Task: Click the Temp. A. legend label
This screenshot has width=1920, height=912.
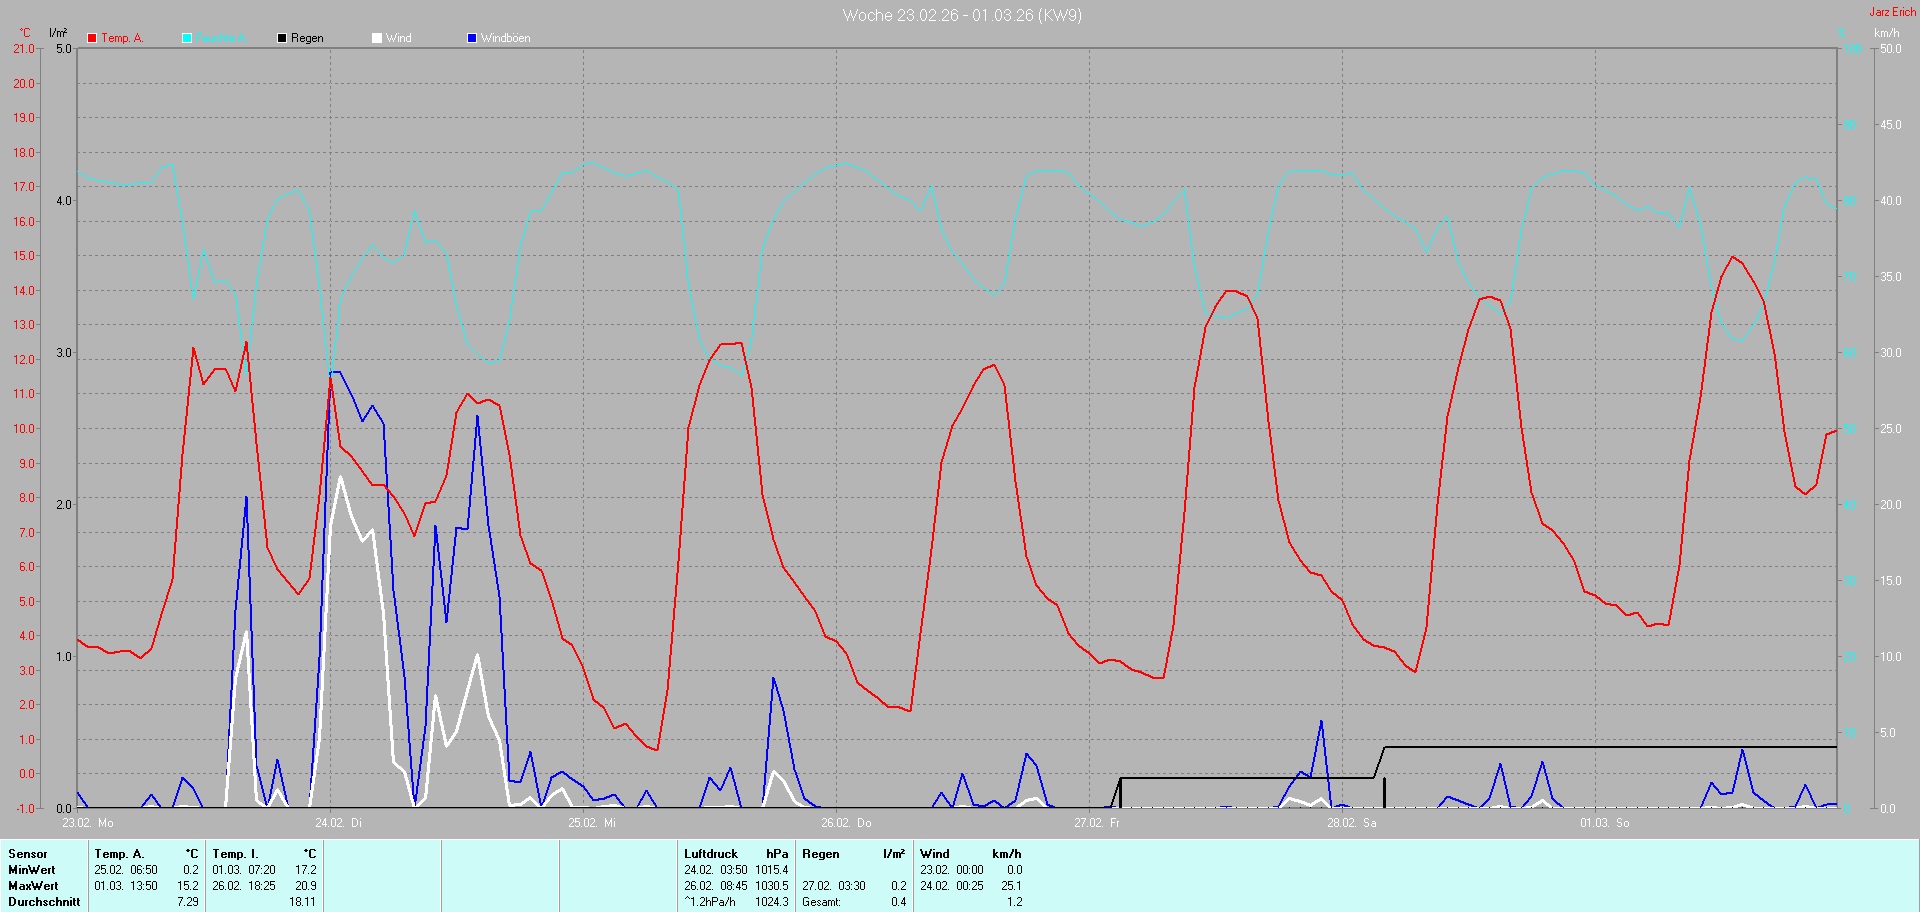Action: (122, 38)
